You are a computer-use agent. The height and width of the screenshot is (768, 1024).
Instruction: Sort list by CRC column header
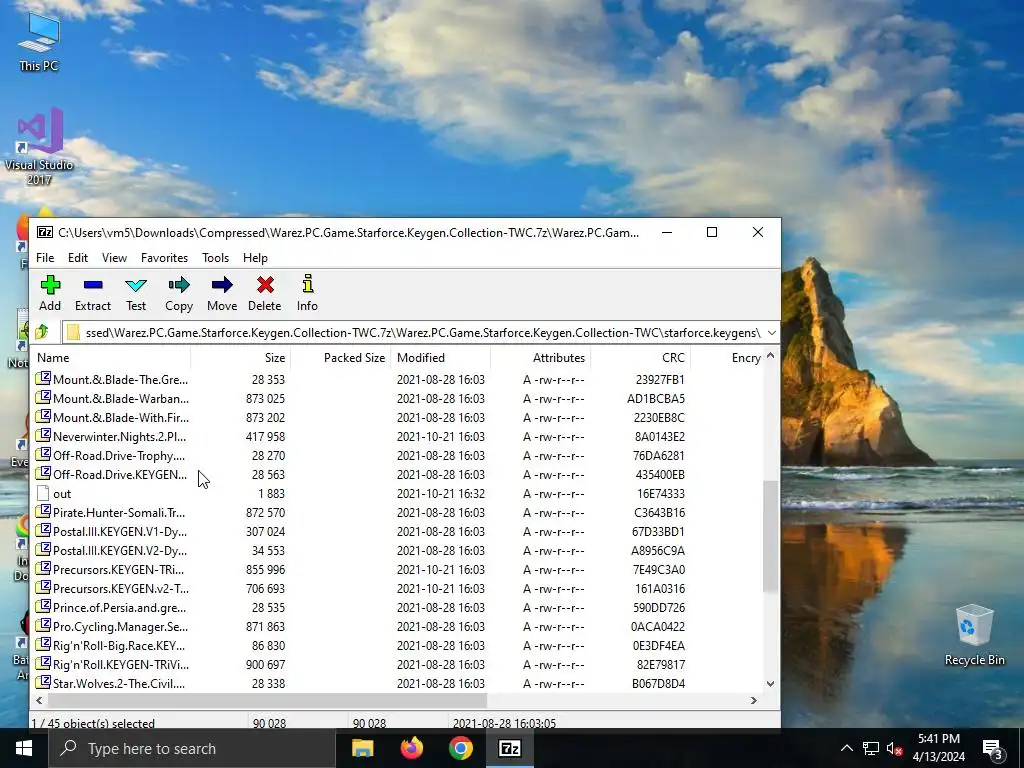(x=640, y=358)
